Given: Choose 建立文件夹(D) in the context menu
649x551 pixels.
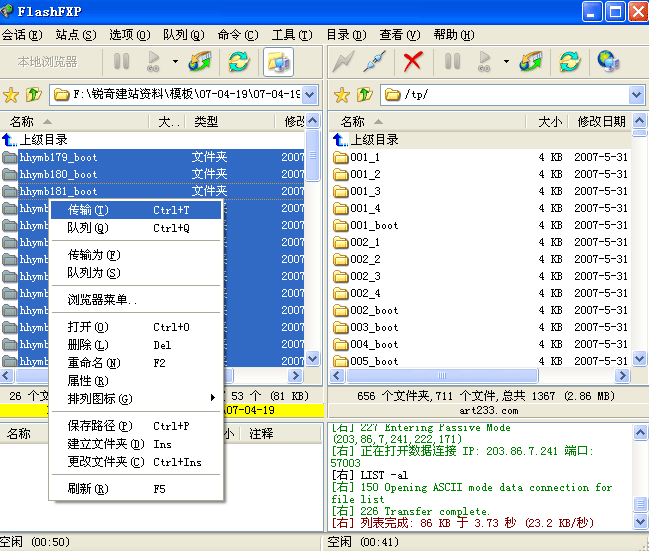Looking at the screenshot, I should [x=136, y=444].
